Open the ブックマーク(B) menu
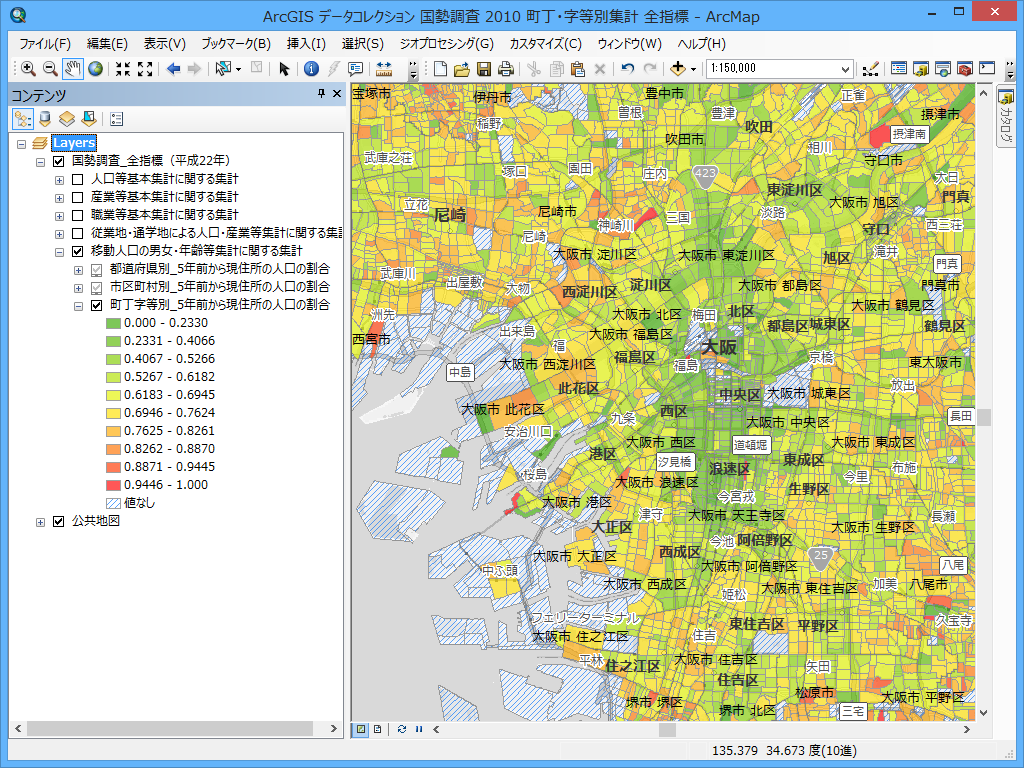Image resolution: width=1024 pixels, height=768 pixels. (235, 44)
